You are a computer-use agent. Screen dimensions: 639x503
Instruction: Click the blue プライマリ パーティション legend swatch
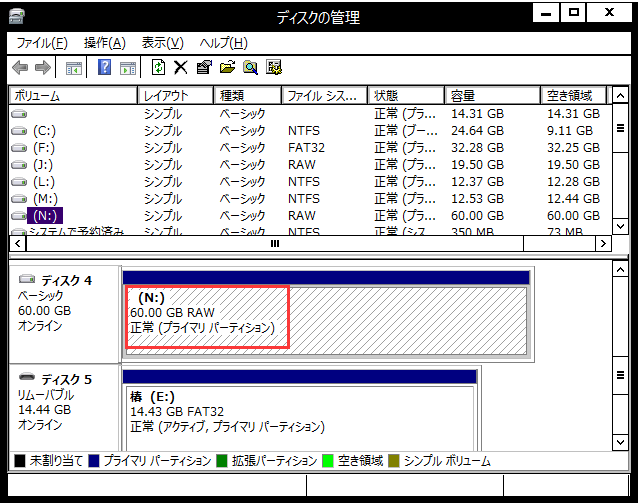point(94,461)
